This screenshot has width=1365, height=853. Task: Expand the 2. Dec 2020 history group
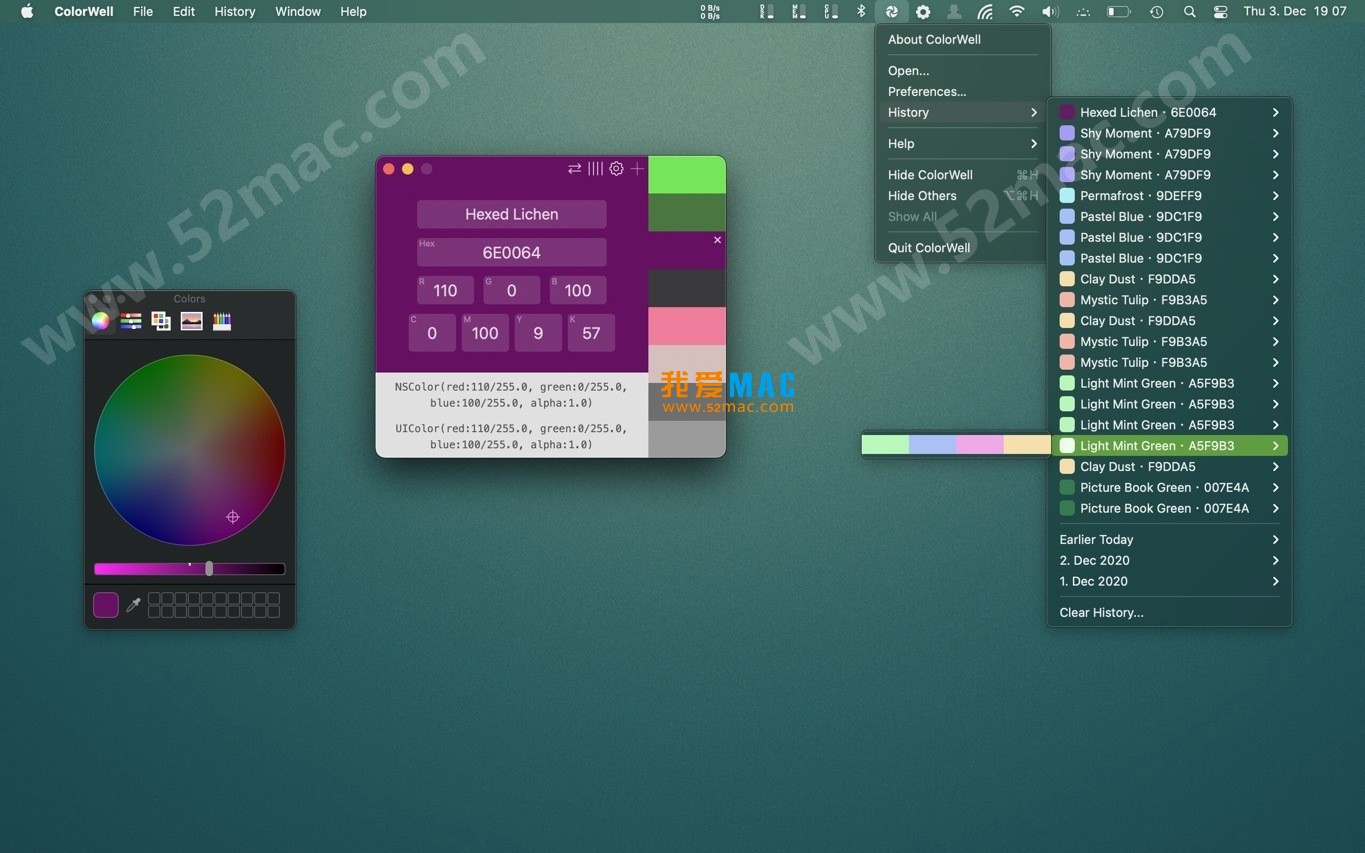1169,560
